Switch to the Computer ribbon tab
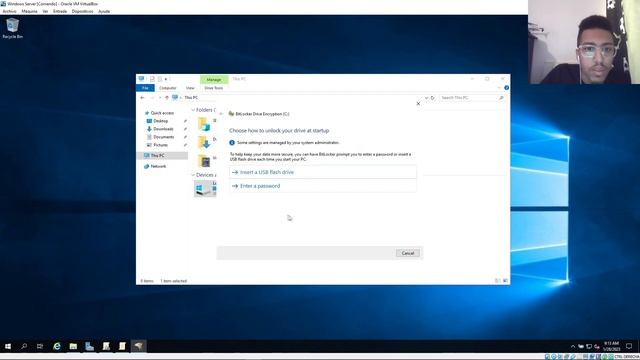Screen dimensions: 640x360 click(167, 88)
